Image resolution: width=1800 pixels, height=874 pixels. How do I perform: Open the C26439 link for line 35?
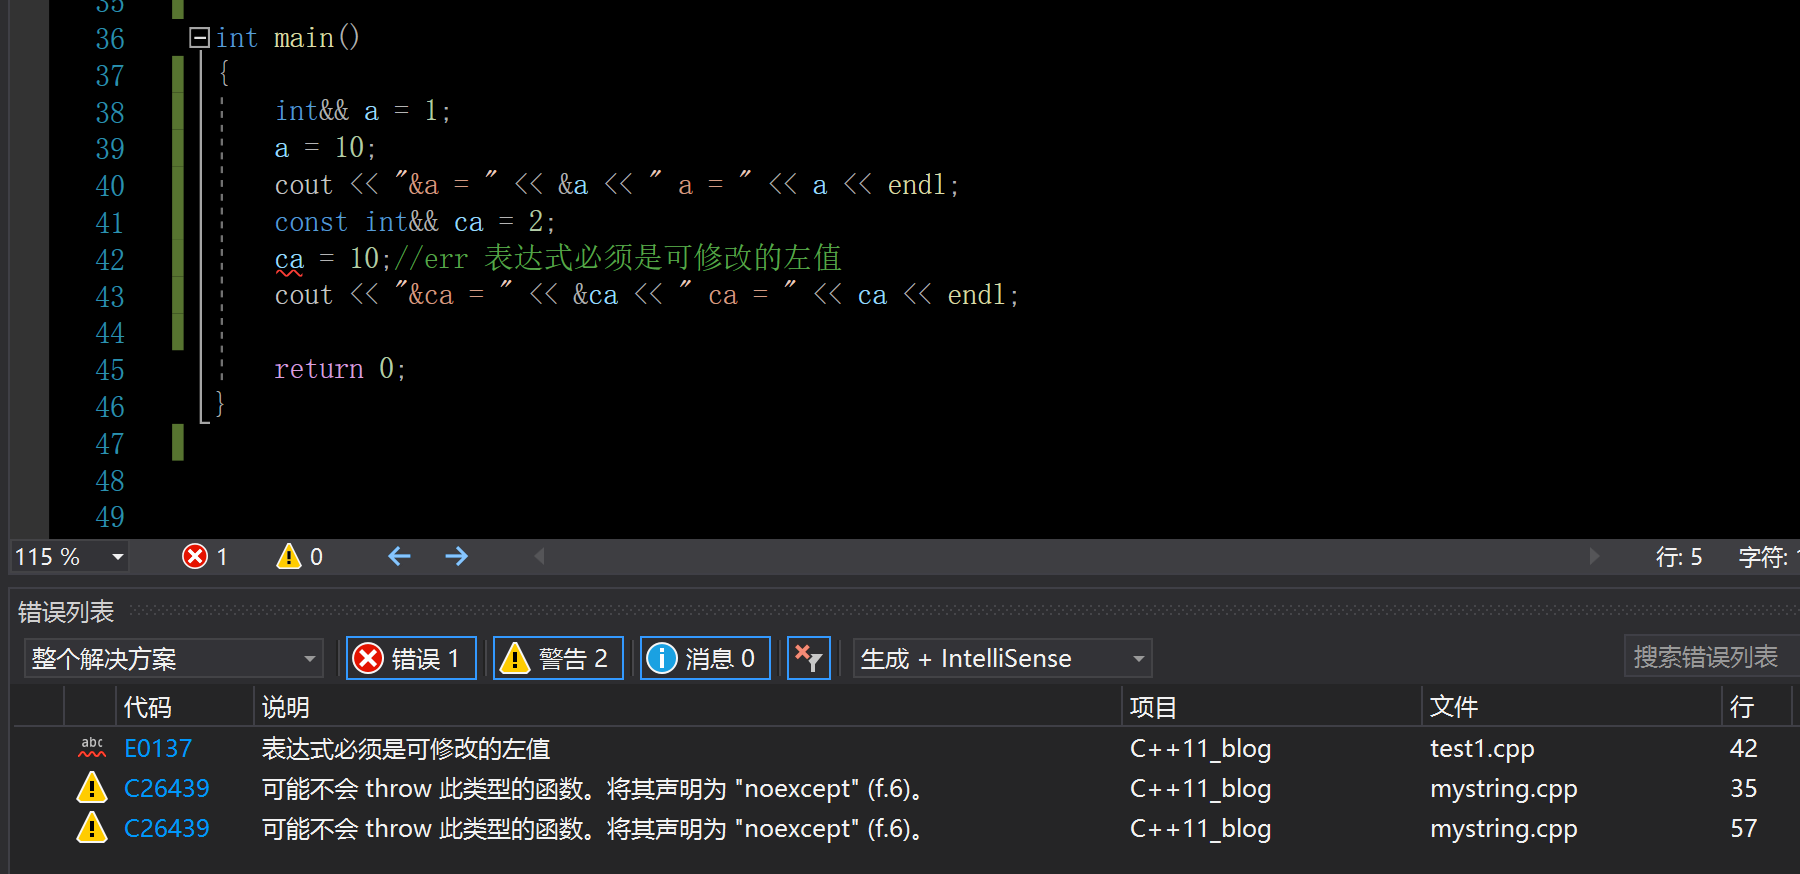click(x=167, y=788)
